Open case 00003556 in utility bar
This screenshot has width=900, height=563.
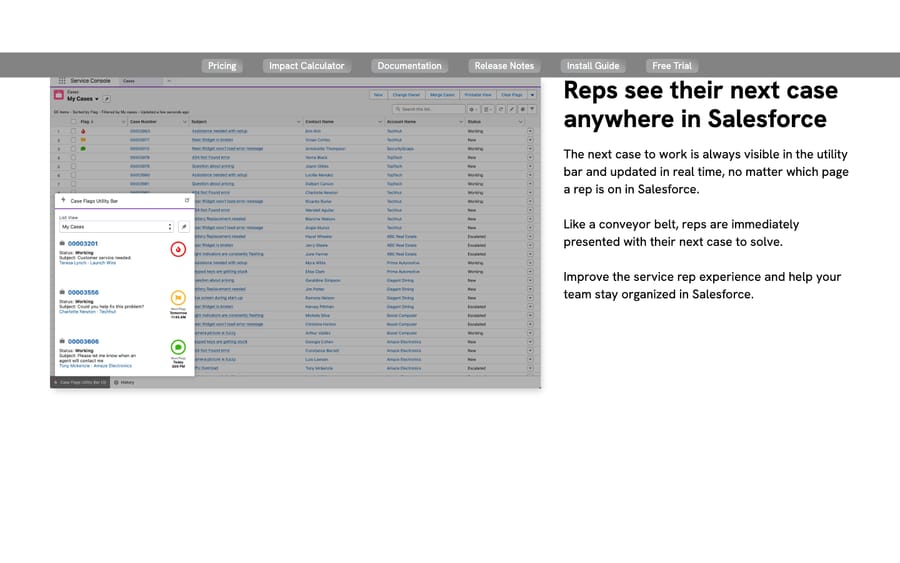[83, 292]
